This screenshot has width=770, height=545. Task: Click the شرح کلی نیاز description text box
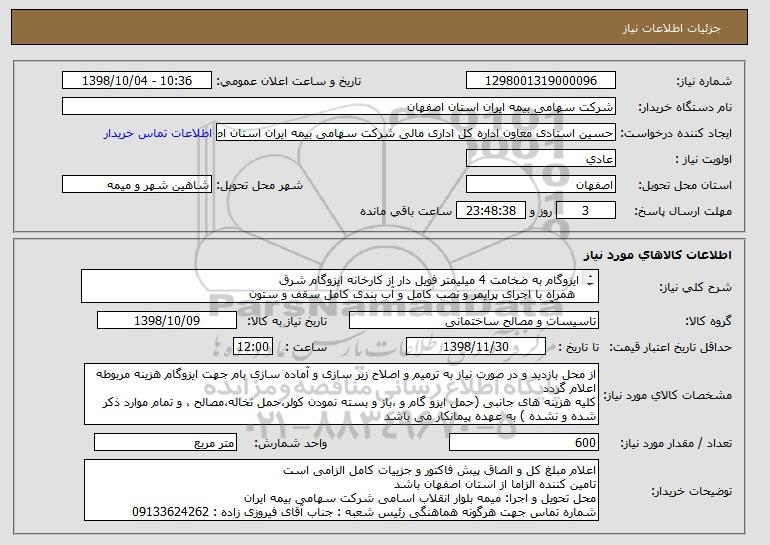pos(340,286)
